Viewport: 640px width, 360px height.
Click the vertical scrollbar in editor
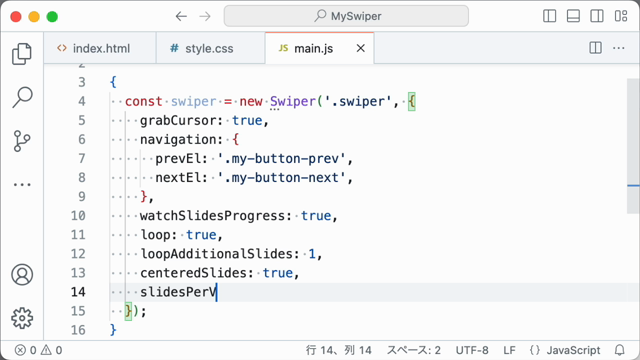(633, 146)
